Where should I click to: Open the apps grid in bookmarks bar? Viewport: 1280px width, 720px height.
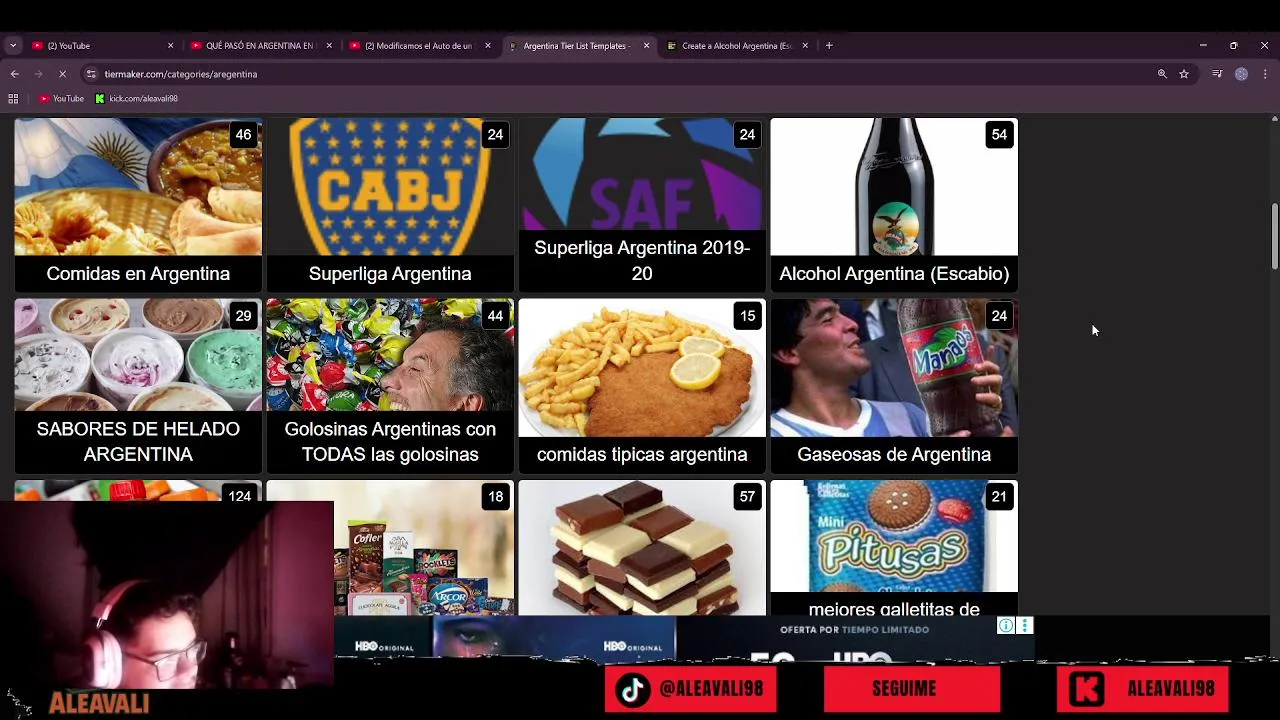pos(13,98)
